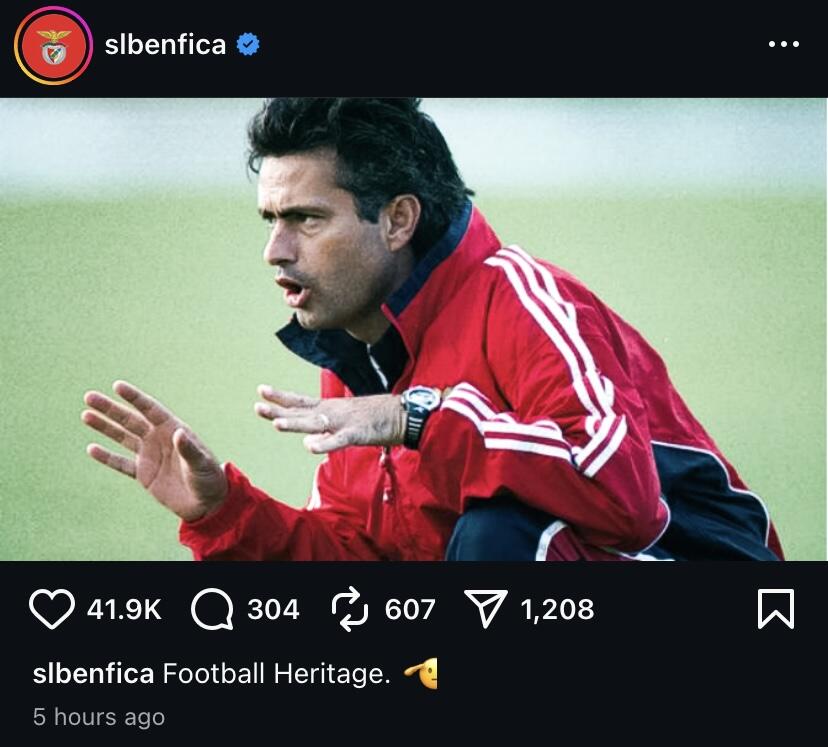The height and width of the screenshot is (747, 828).
Task: View the 41.9K likes list
Action: 124,609
